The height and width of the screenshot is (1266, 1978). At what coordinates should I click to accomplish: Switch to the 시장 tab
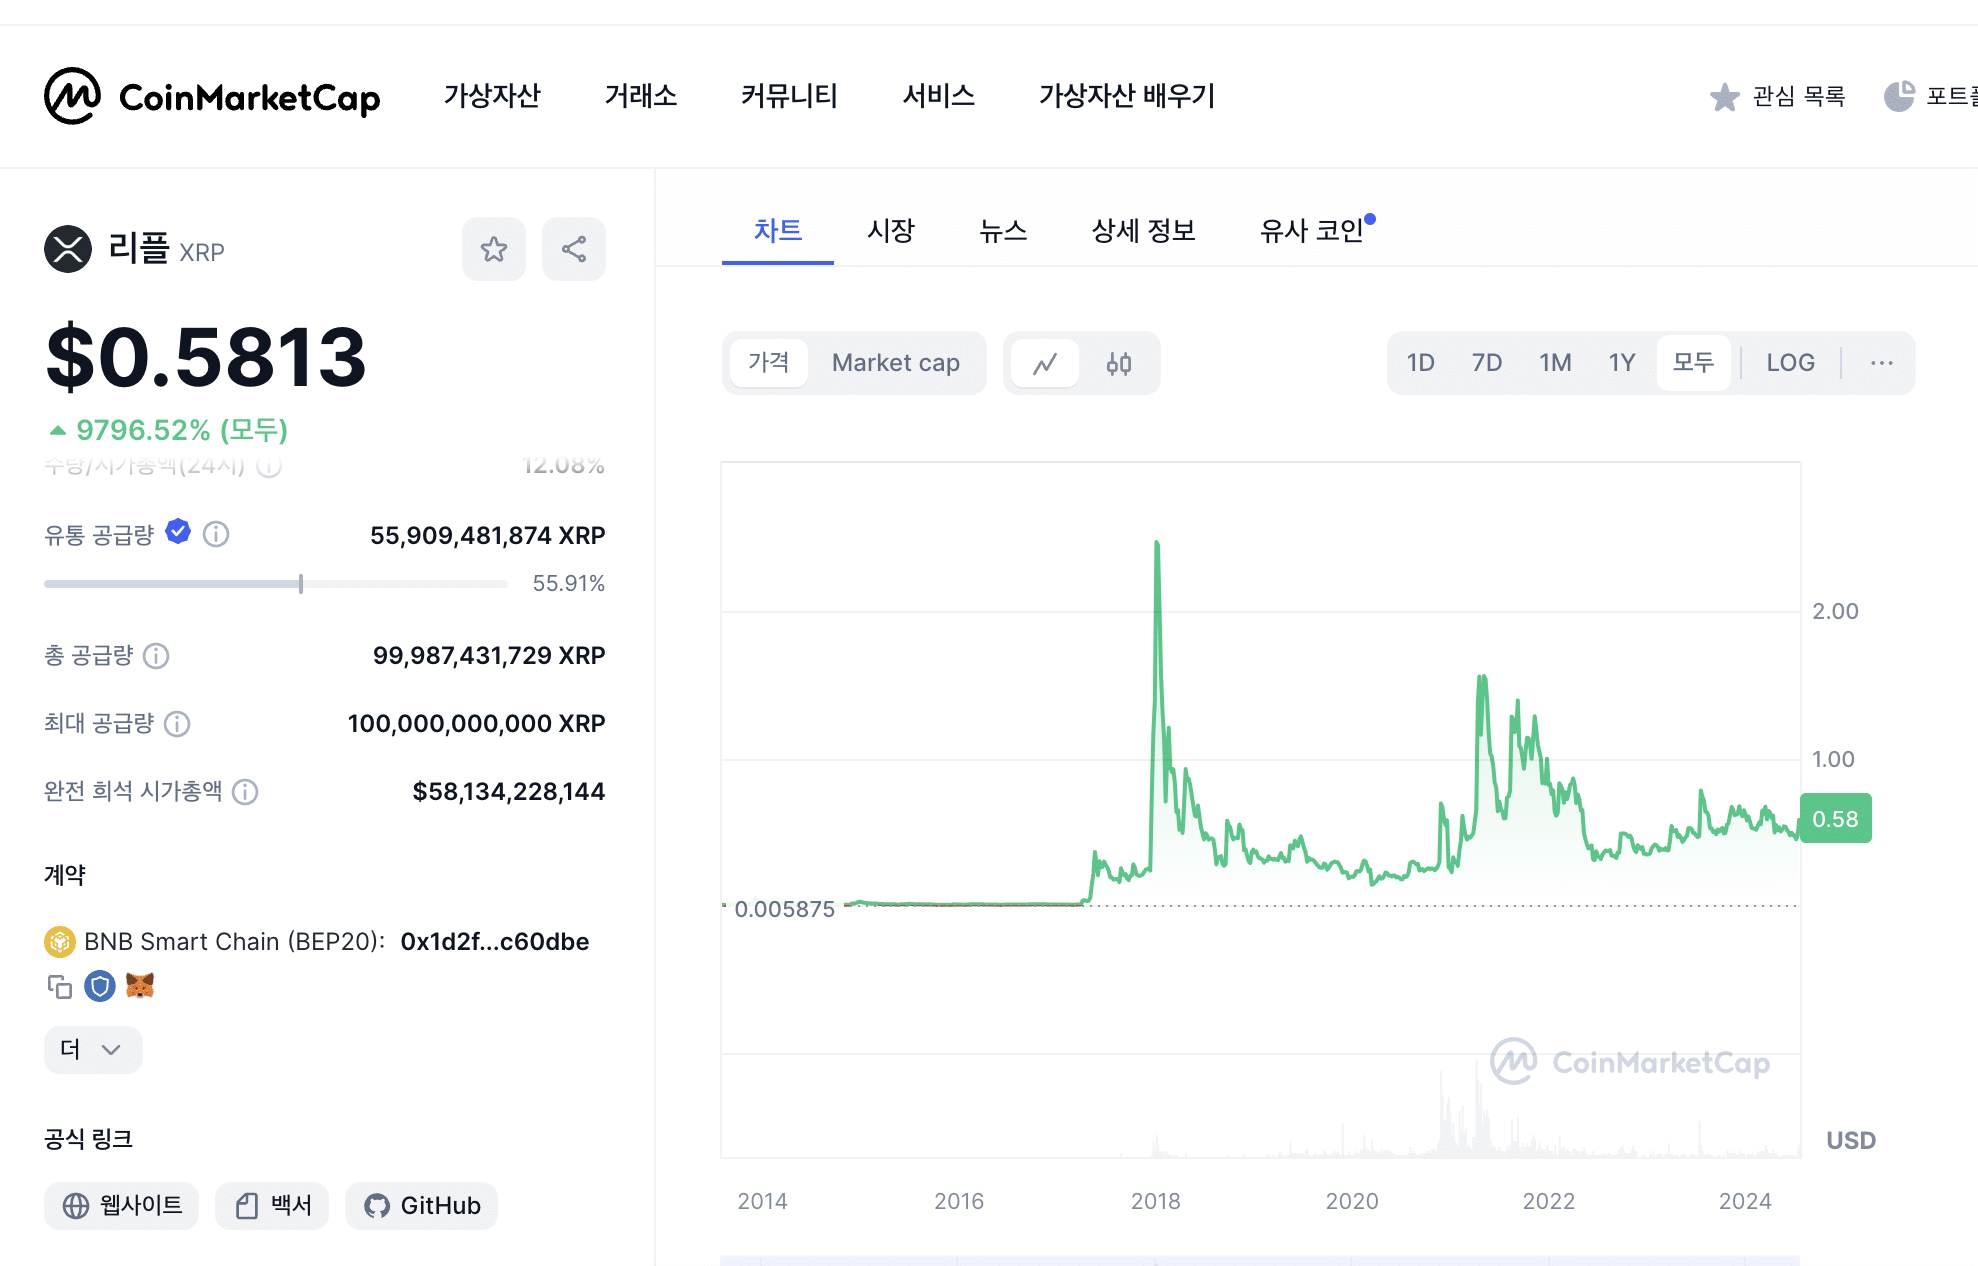click(891, 231)
